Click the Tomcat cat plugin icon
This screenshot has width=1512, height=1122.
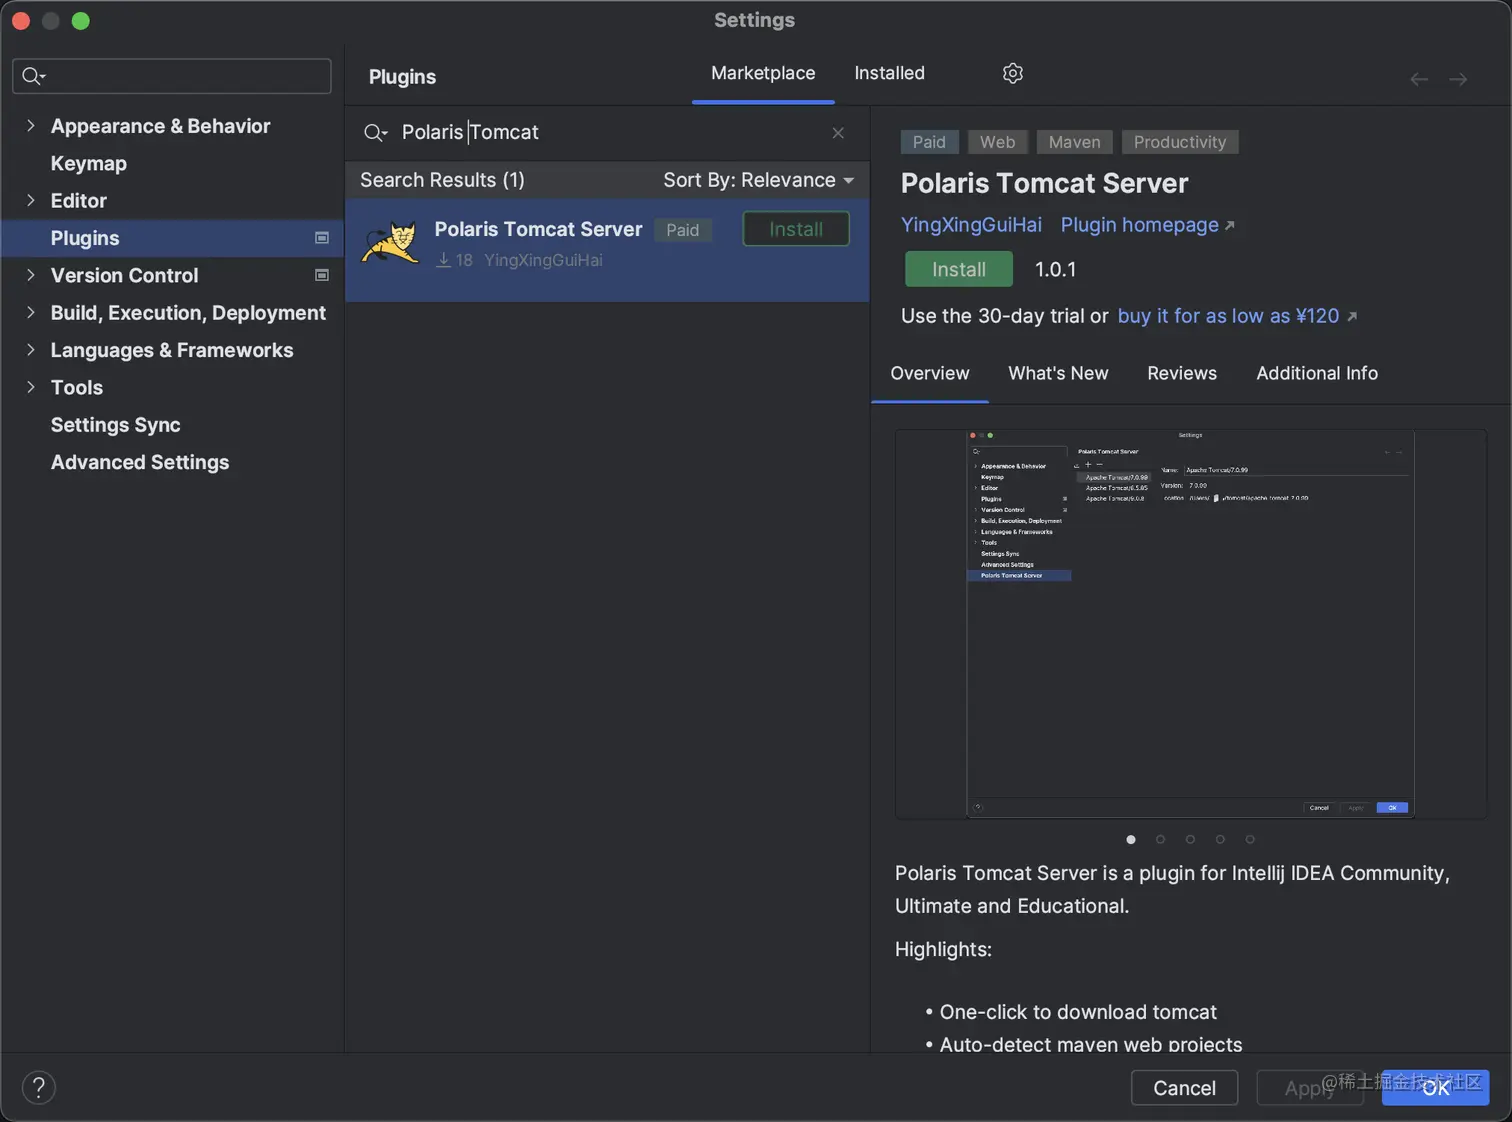390,243
